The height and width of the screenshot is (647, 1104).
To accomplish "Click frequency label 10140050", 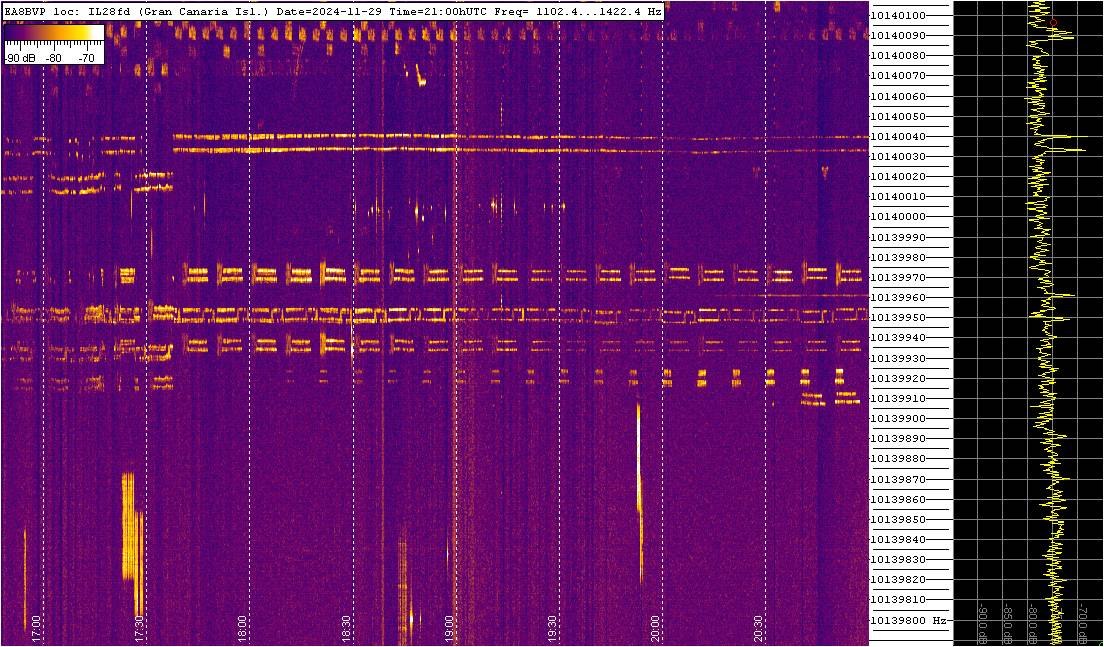I will click(x=898, y=116).
